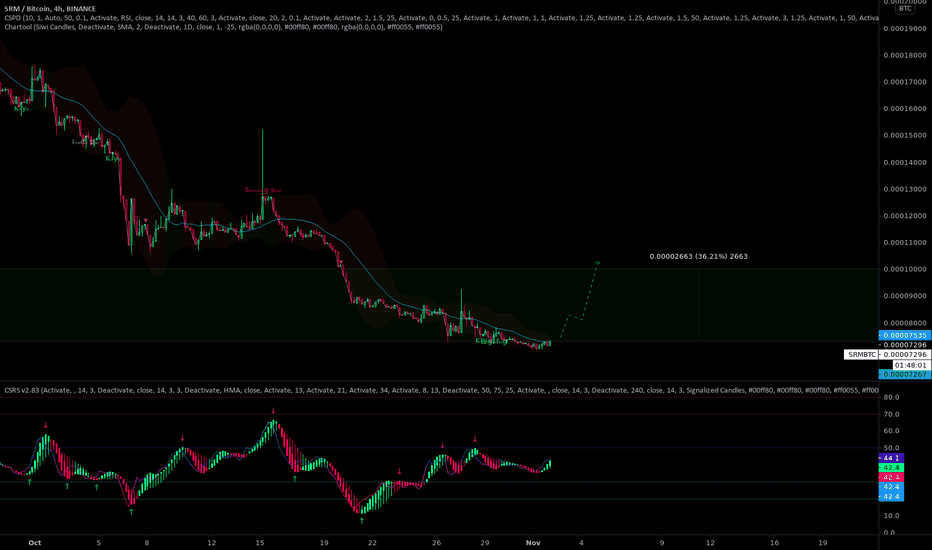Click the 0.00015000 price axis label
This screenshot has width=932, height=550.
tap(905, 135)
